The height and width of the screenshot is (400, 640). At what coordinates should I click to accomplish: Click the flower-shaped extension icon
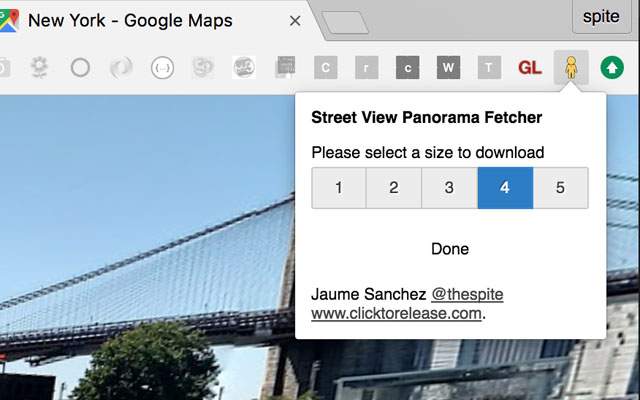pyautogui.click(x=40, y=67)
